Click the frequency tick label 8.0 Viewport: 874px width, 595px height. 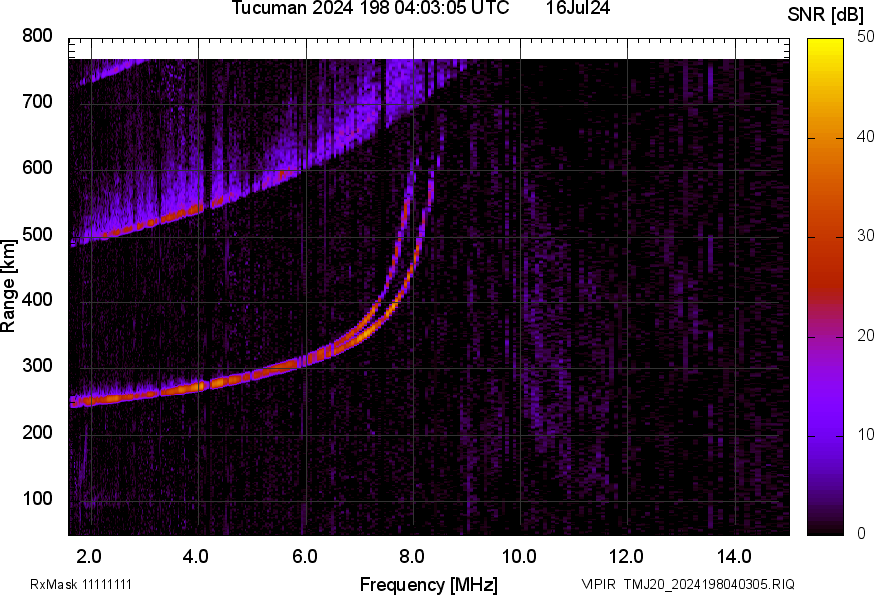tap(411, 556)
